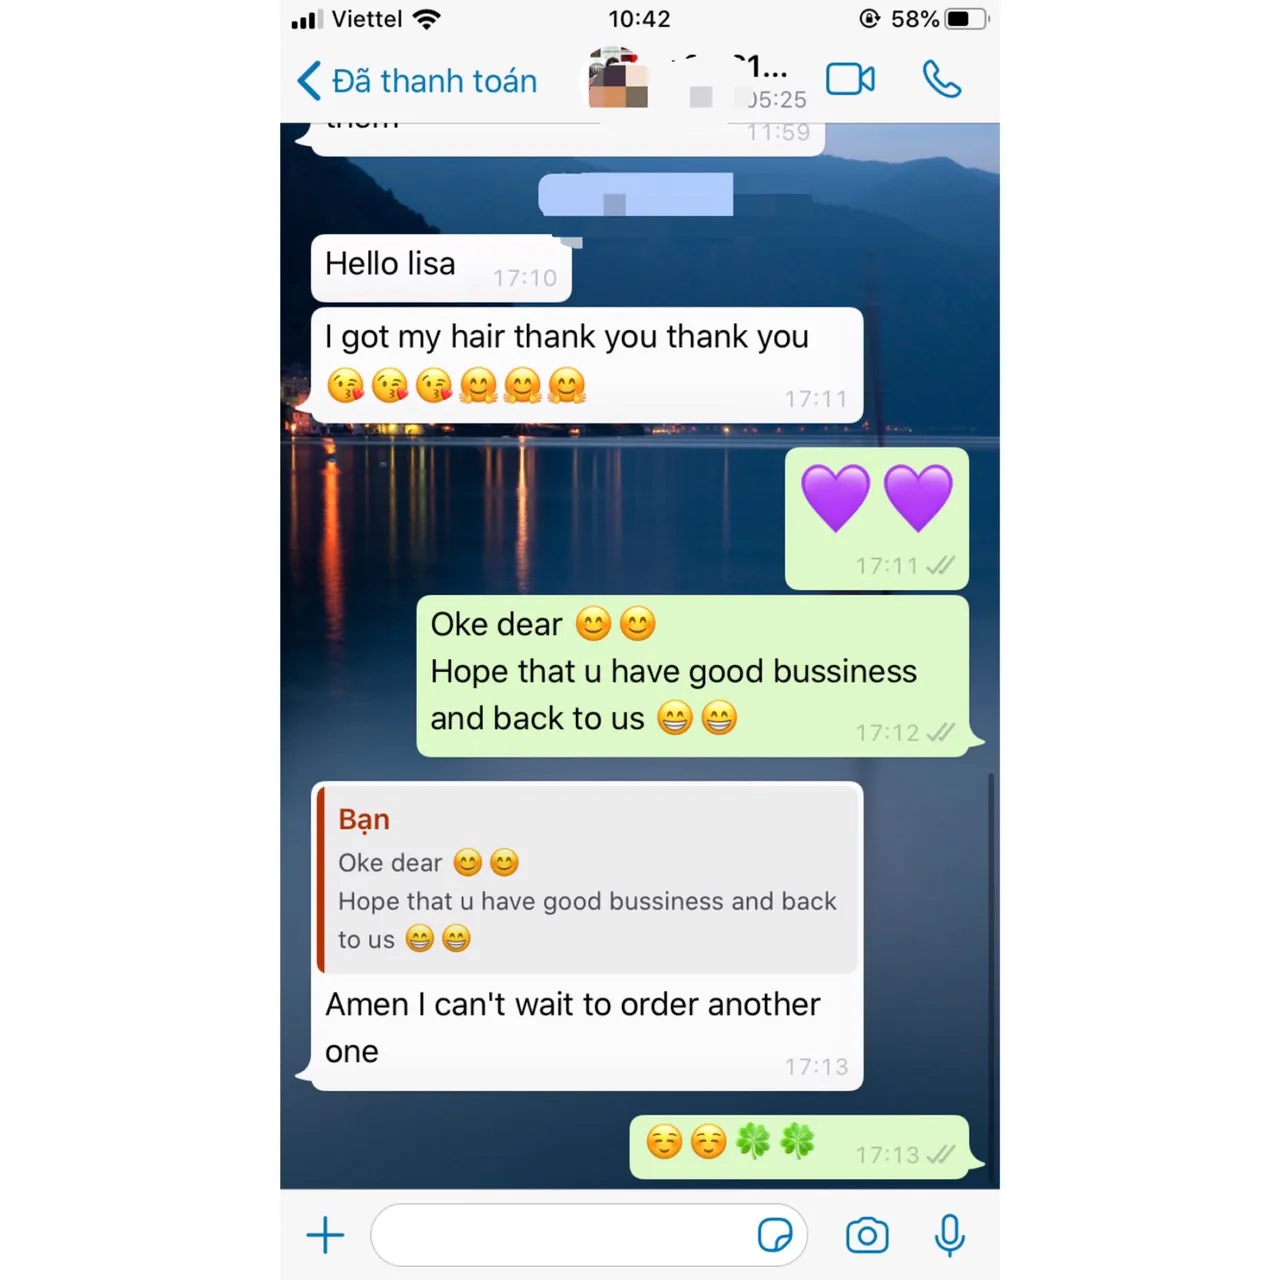The height and width of the screenshot is (1280, 1280).
Task: Select the "Hello lisa" message bubble
Action: [441, 268]
